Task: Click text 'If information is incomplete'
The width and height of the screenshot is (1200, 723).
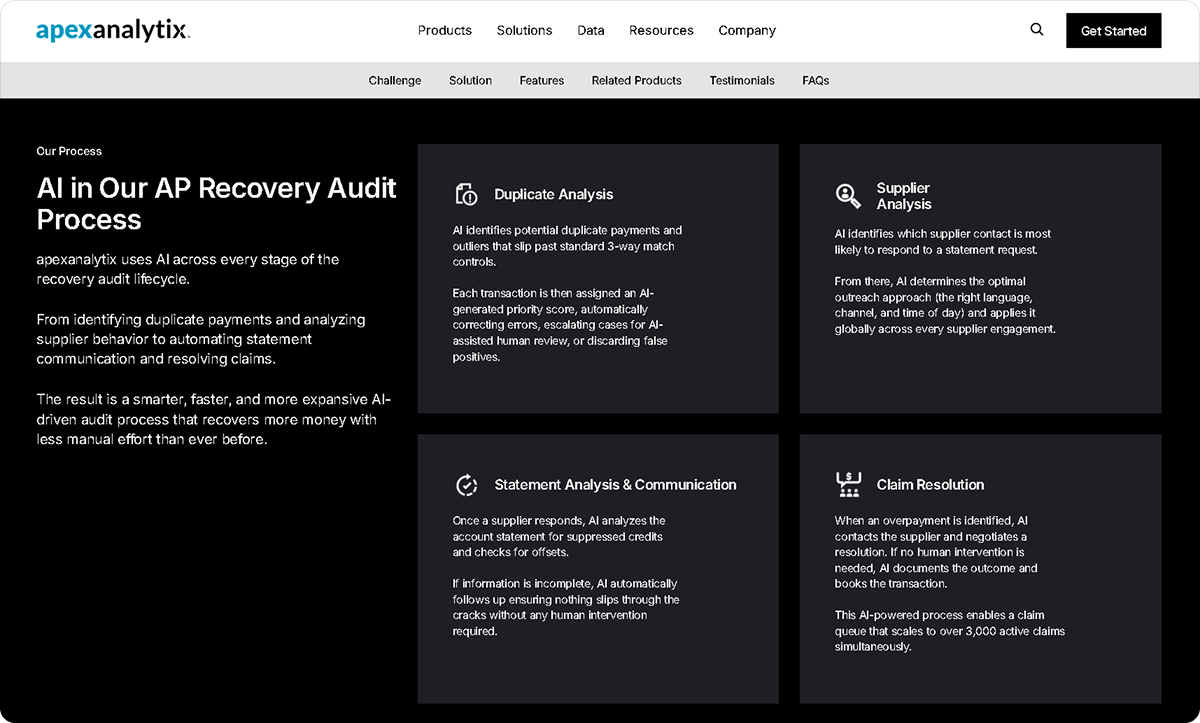Action: pos(566,607)
